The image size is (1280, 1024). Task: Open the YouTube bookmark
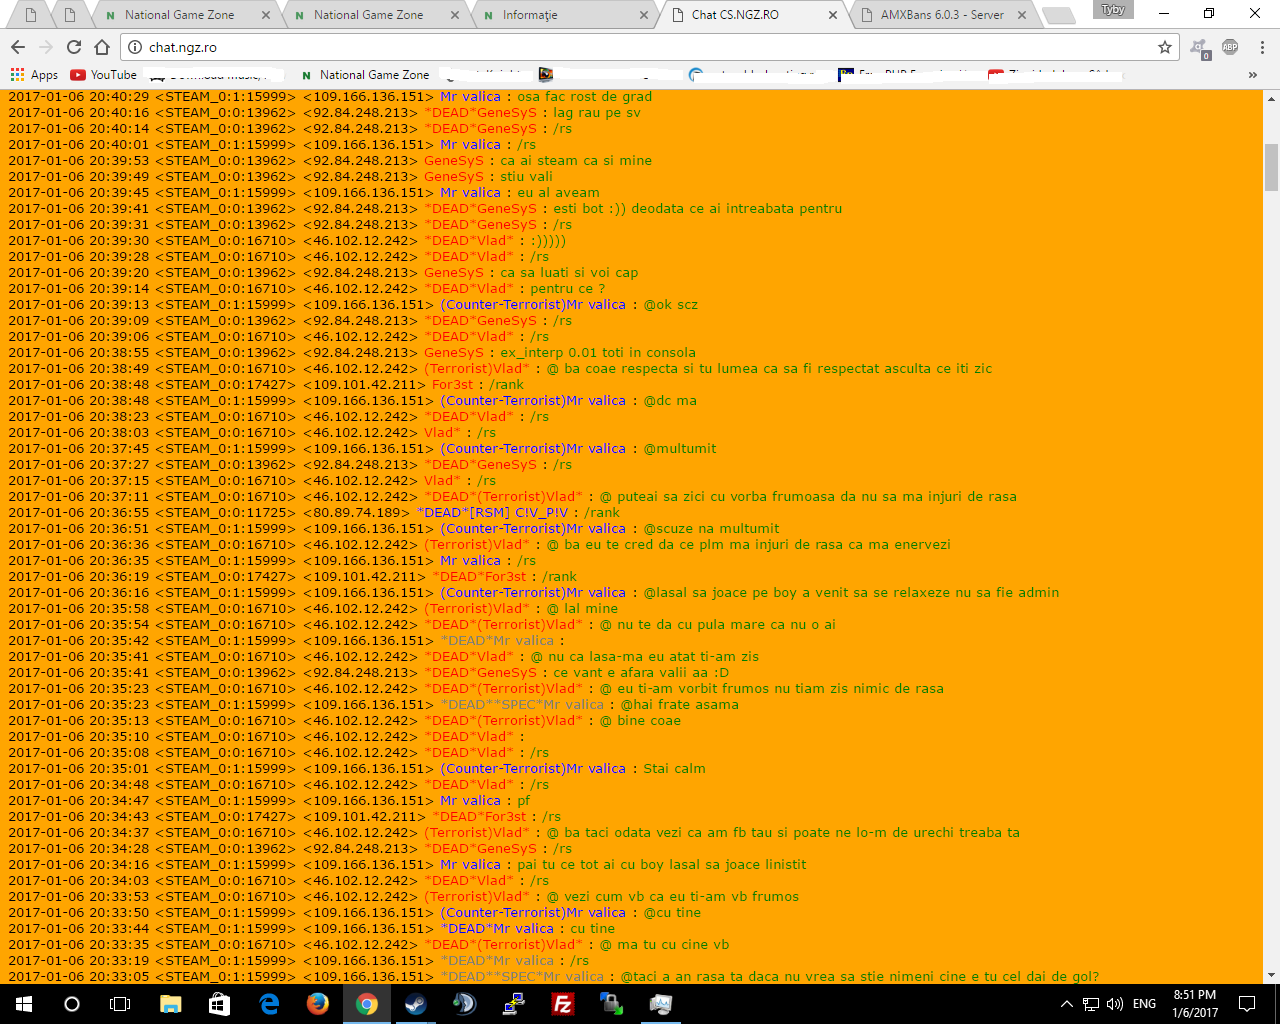[104, 75]
